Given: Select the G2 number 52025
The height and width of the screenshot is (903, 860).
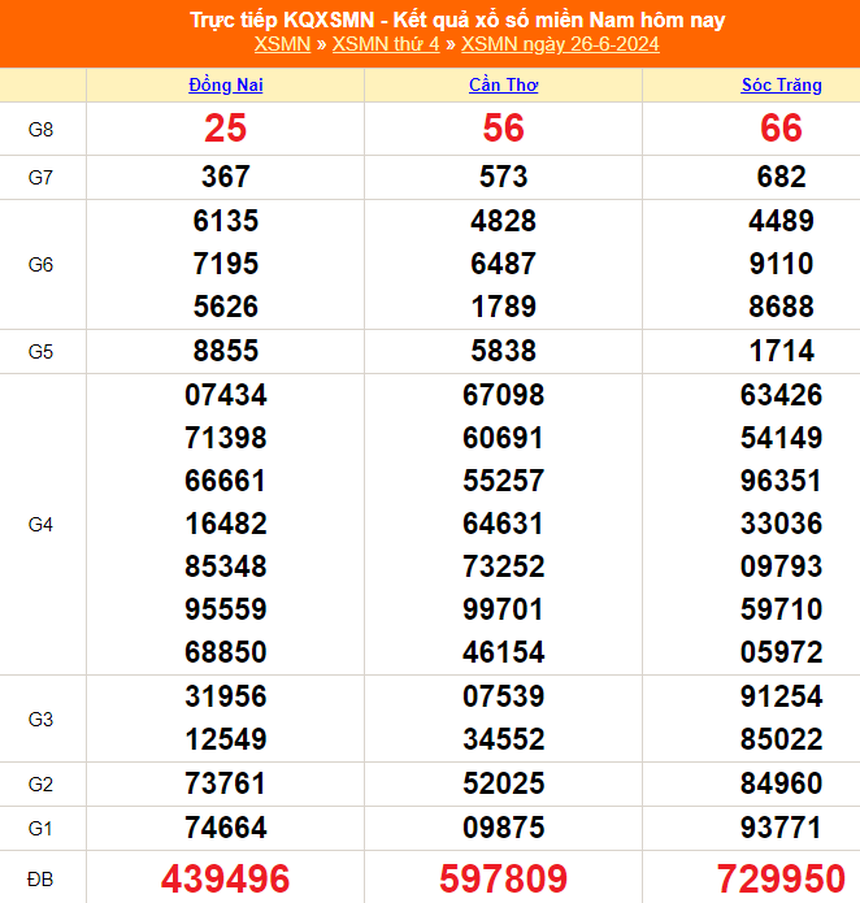Looking at the screenshot, I should 503,783.
